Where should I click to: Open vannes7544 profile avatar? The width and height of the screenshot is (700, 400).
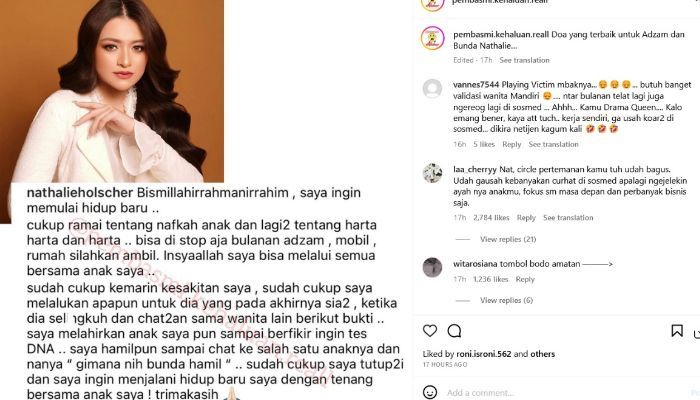433,88
